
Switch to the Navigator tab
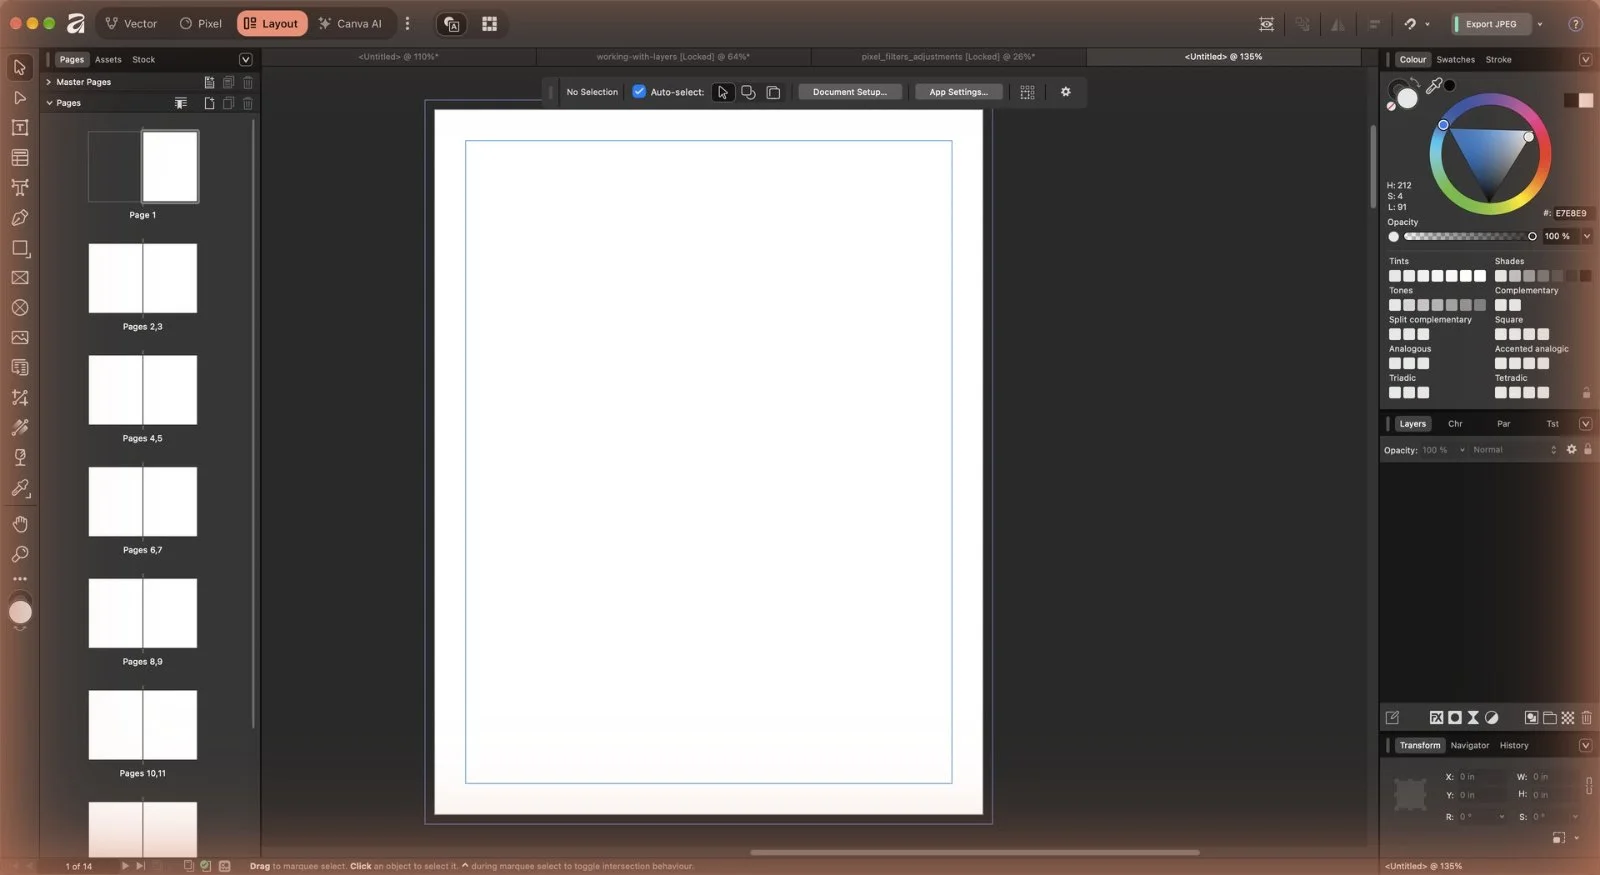tap(1470, 745)
